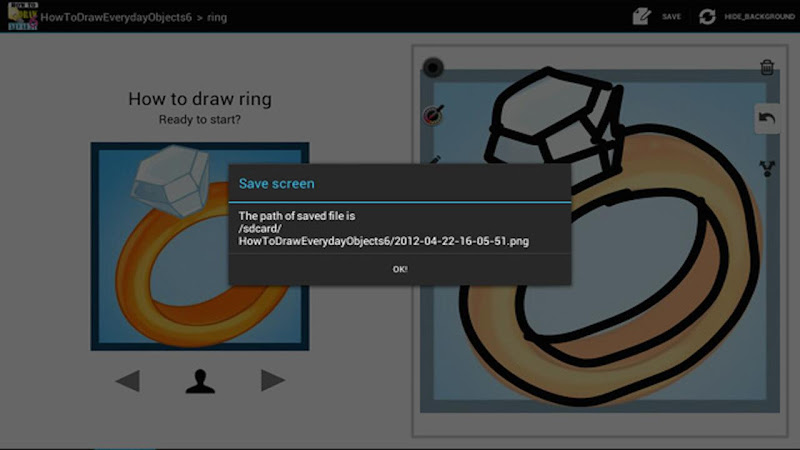The height and width of the screenshot is (450, 800).
Task: Click the HowToDrawEverydayObjects6 breadcrumb title
Action: tap(116, 17)
